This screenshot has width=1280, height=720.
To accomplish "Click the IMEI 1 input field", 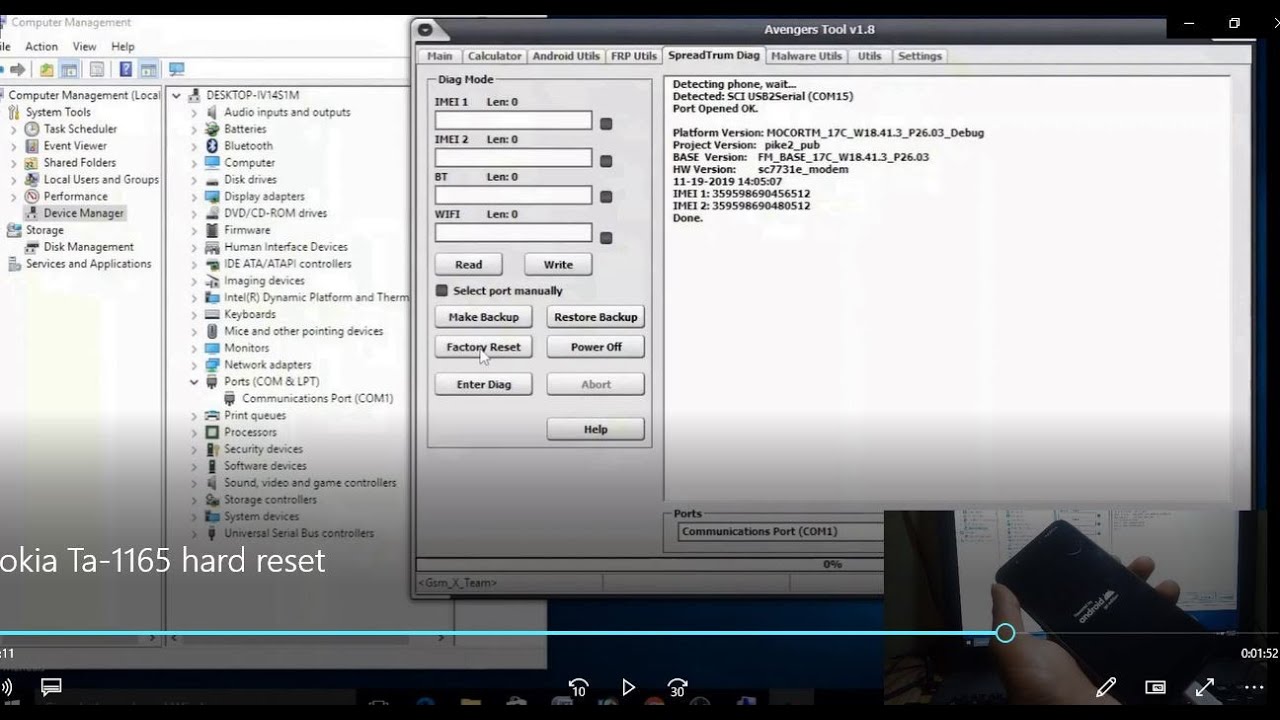I will pos(513,120).
